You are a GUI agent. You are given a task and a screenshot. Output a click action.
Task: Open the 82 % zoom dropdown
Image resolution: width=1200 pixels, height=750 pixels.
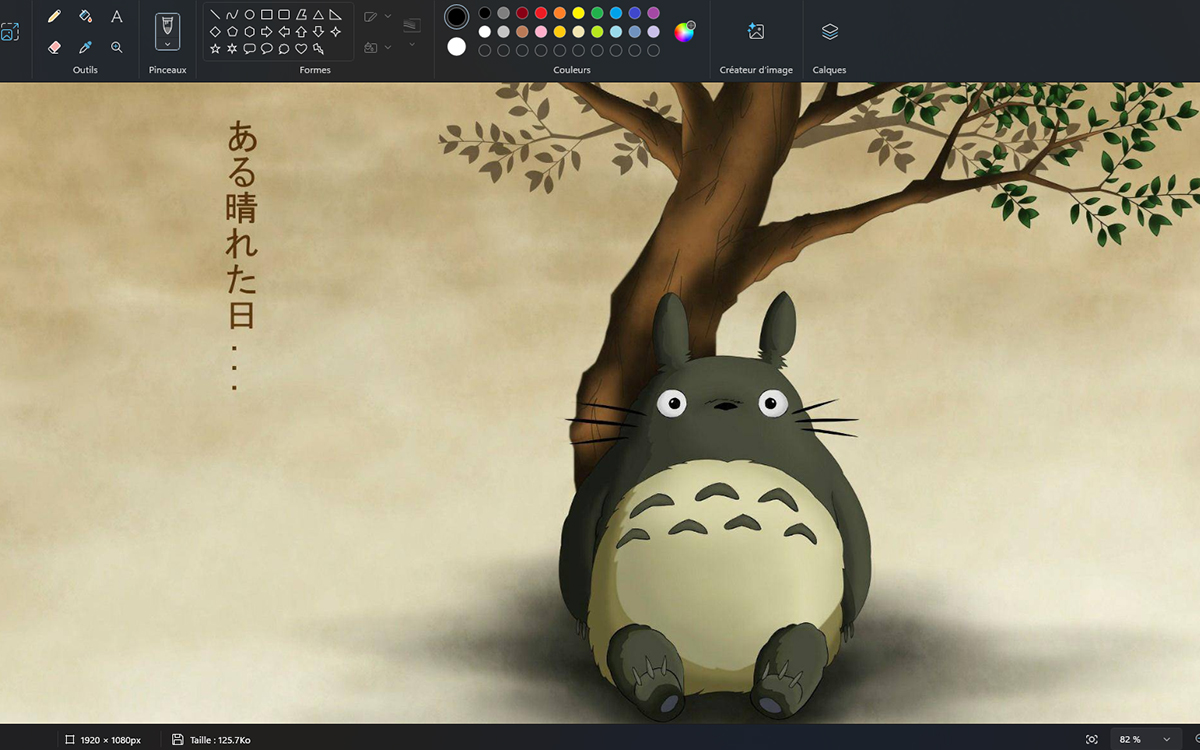tap(1144, 739)
